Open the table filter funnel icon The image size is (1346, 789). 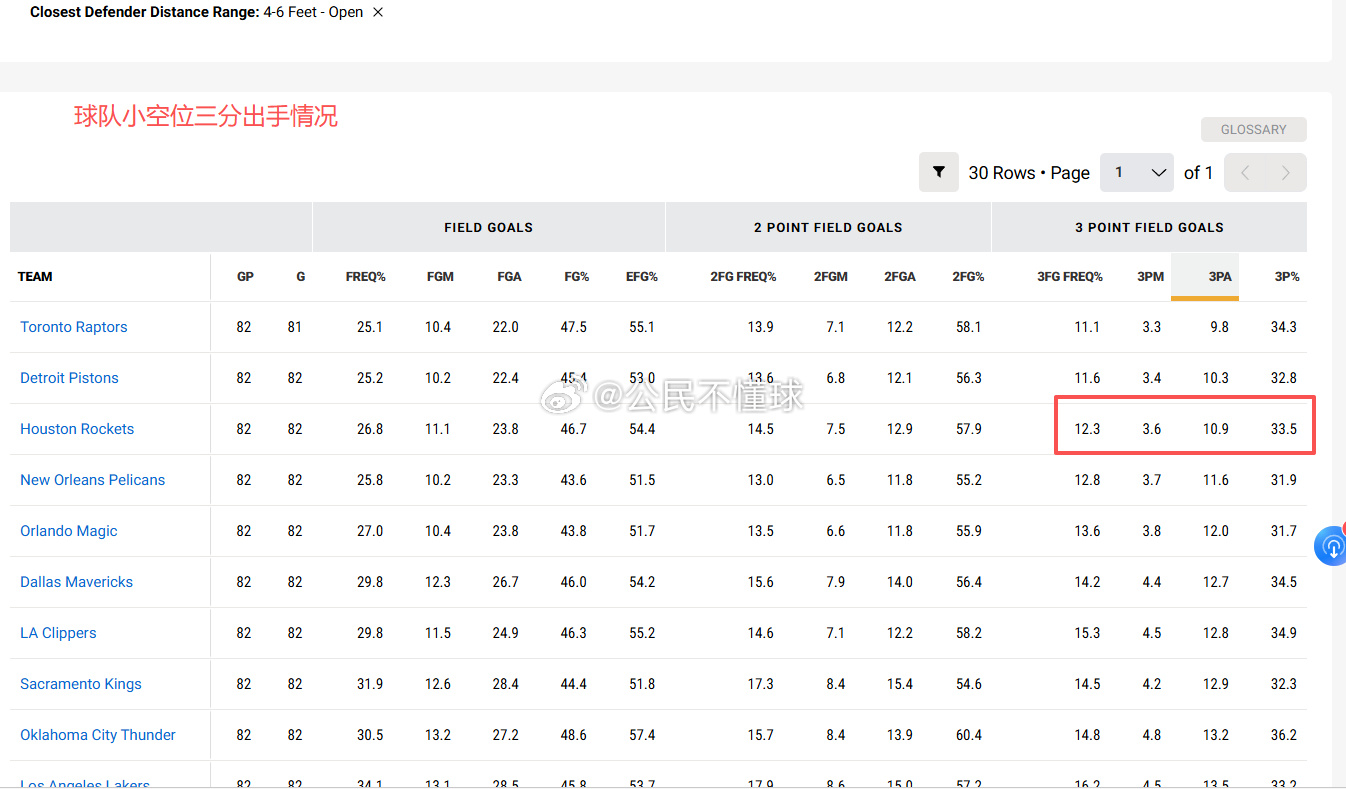pos(939,172)
